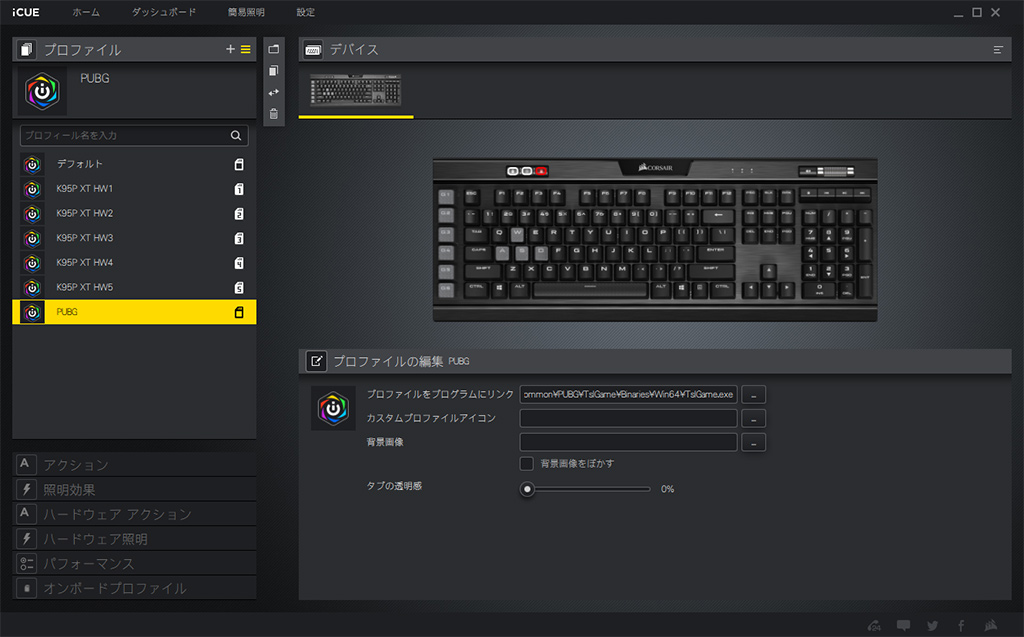This screenshot has height=637, width=1024.
Task: Click the red lock button on keyboard image
Action: click(541, 171)
